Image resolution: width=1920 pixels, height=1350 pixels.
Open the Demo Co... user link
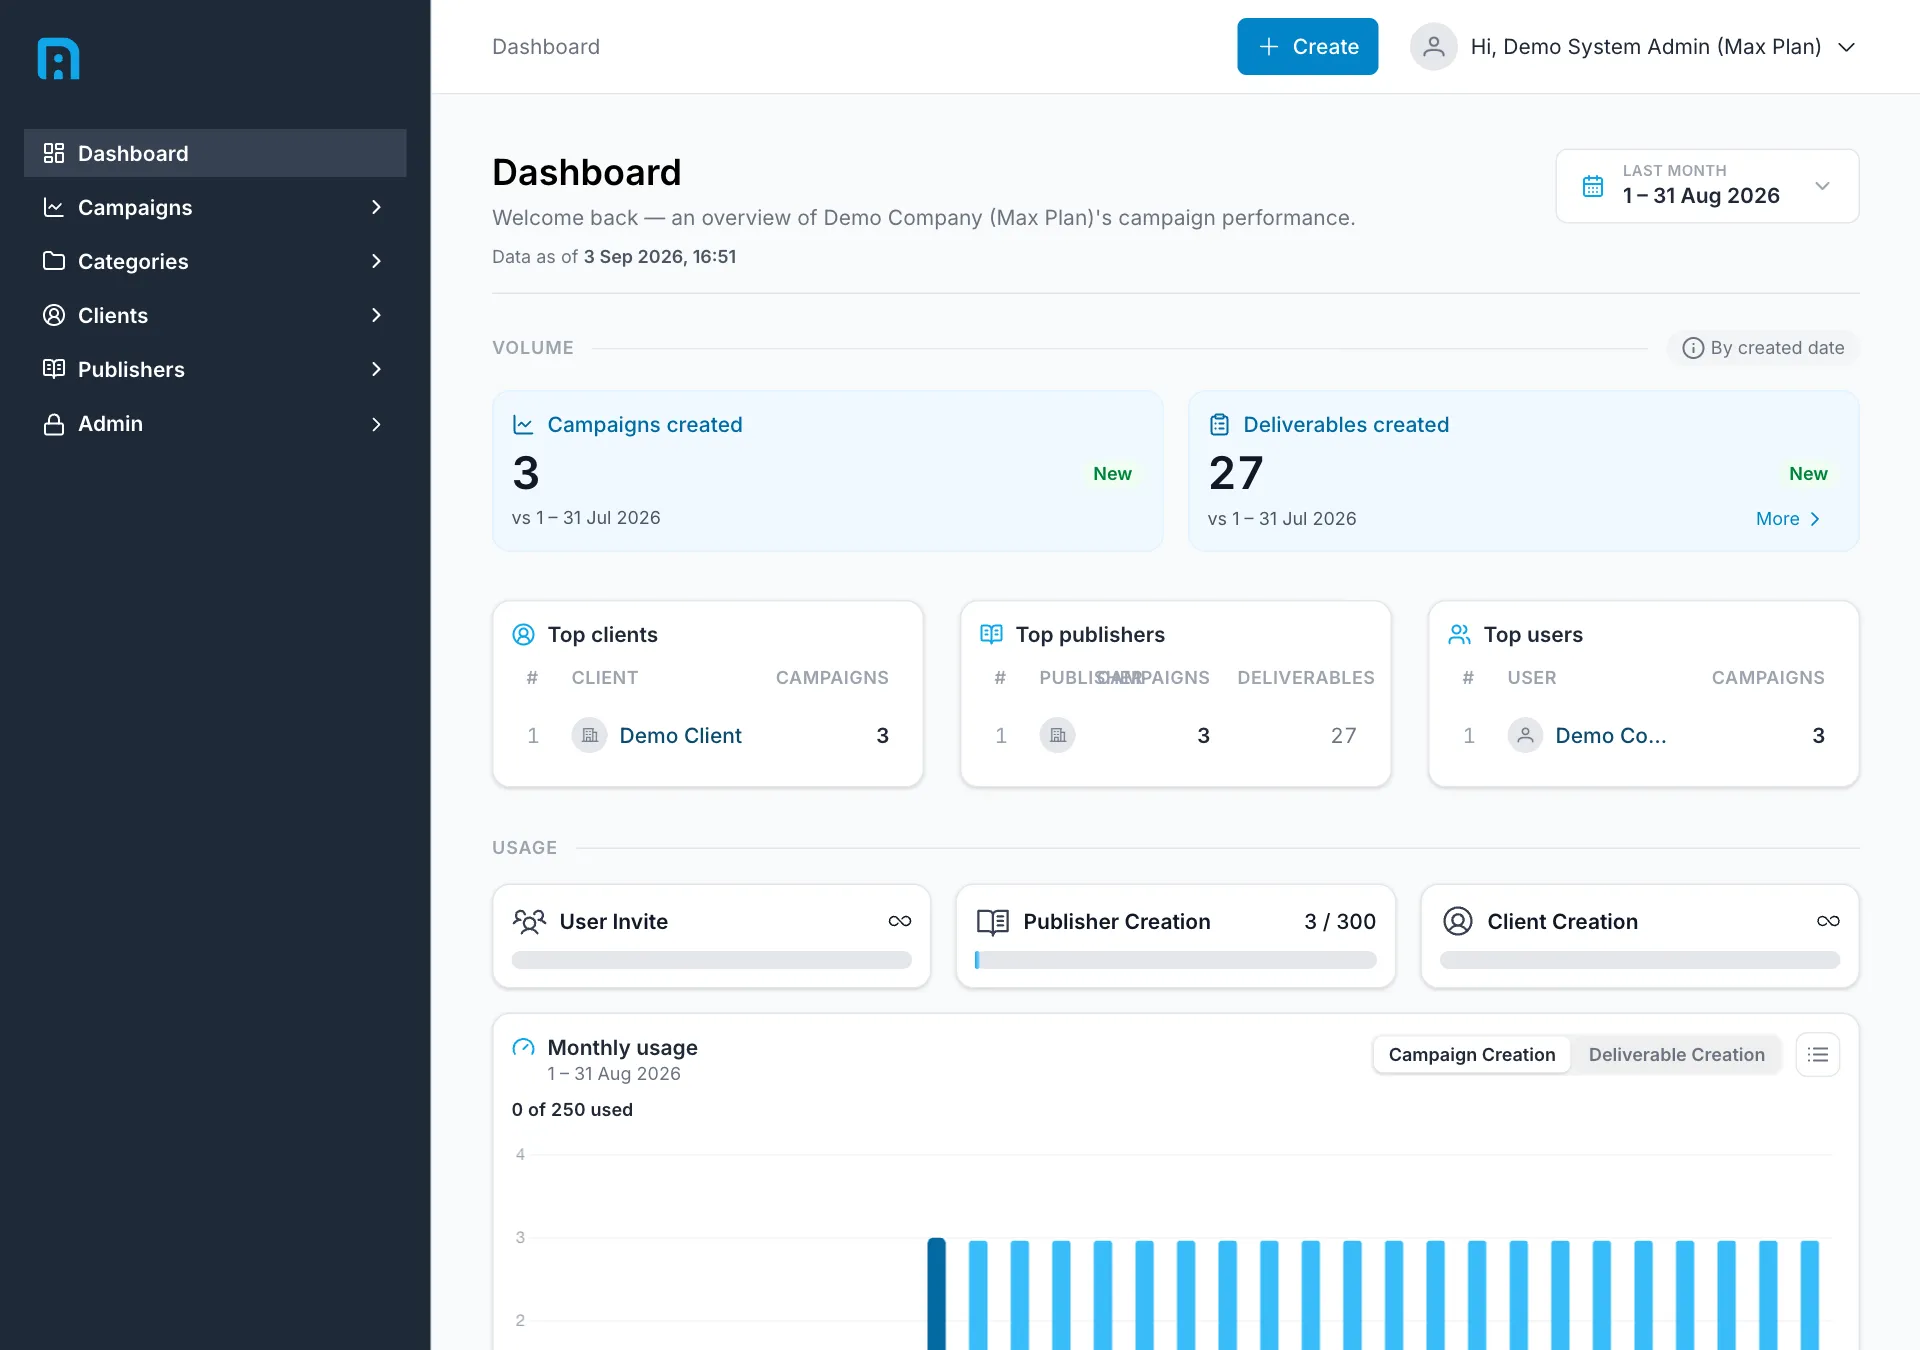pyautogui.click(x=1610, y=736)
